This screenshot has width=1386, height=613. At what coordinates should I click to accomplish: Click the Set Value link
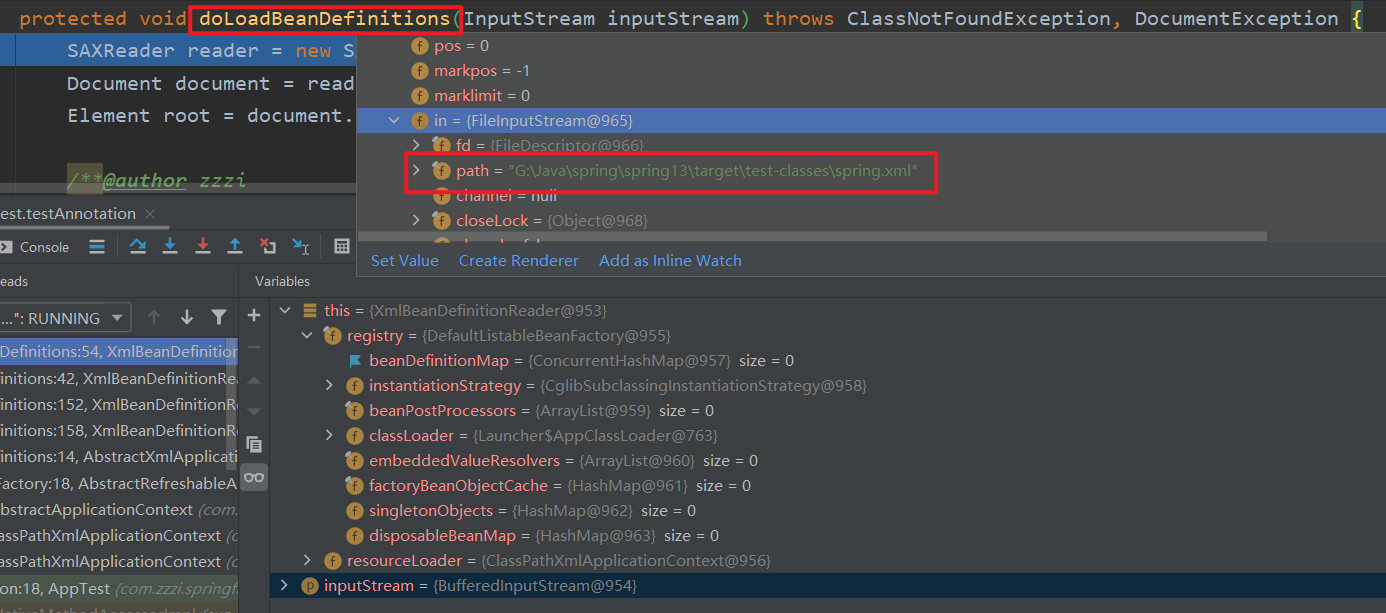(x=404, y=260)
